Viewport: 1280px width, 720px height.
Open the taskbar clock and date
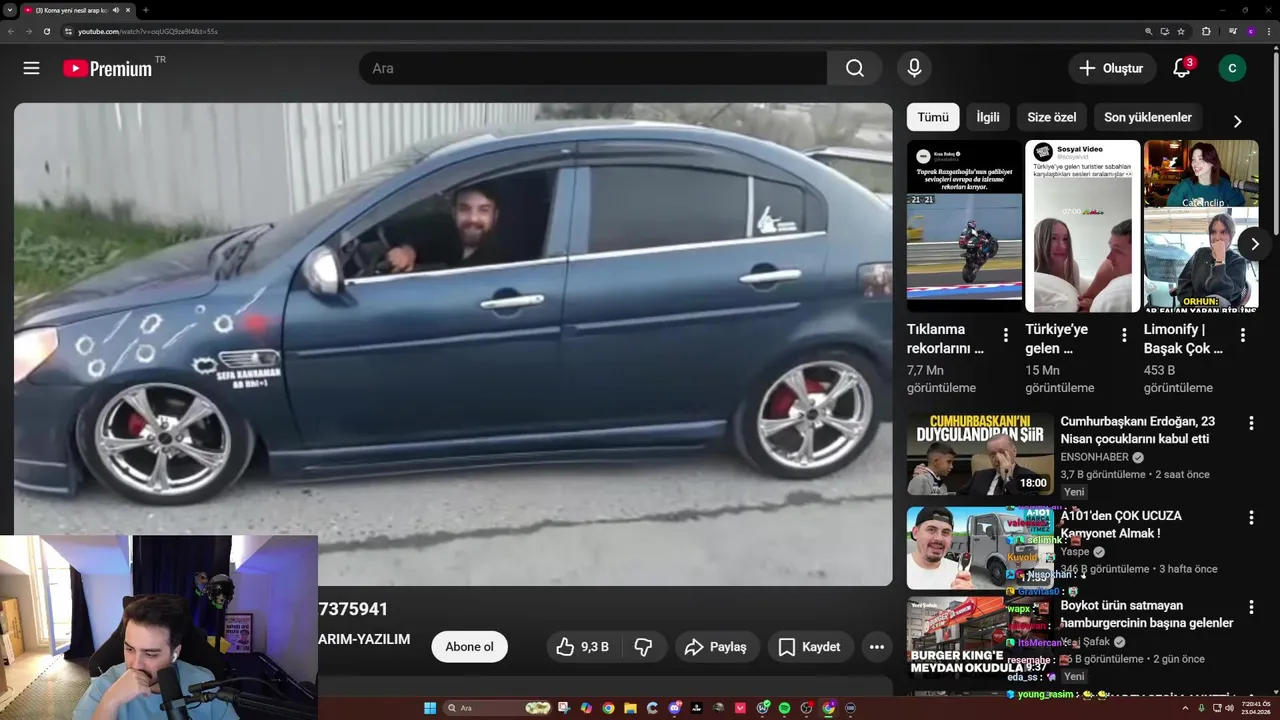point(1256,708)
